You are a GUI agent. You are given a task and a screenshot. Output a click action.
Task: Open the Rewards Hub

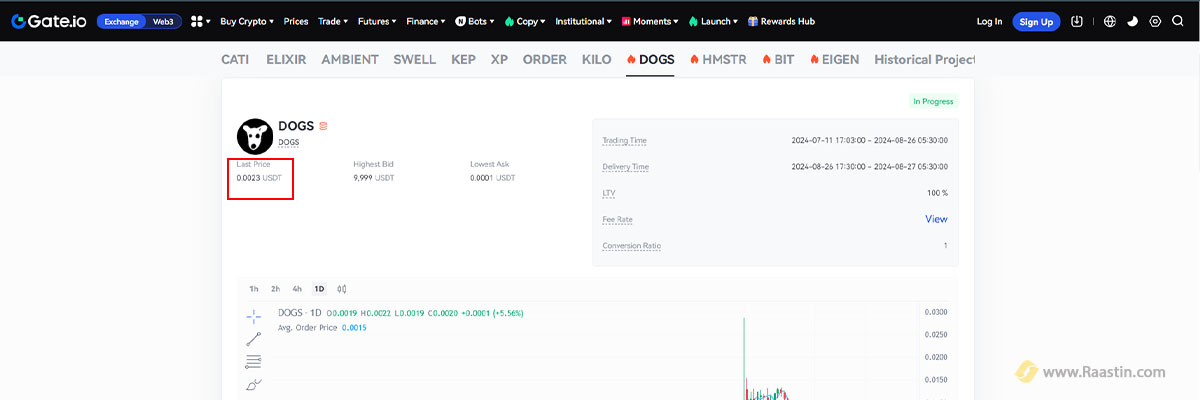(781, 21)
